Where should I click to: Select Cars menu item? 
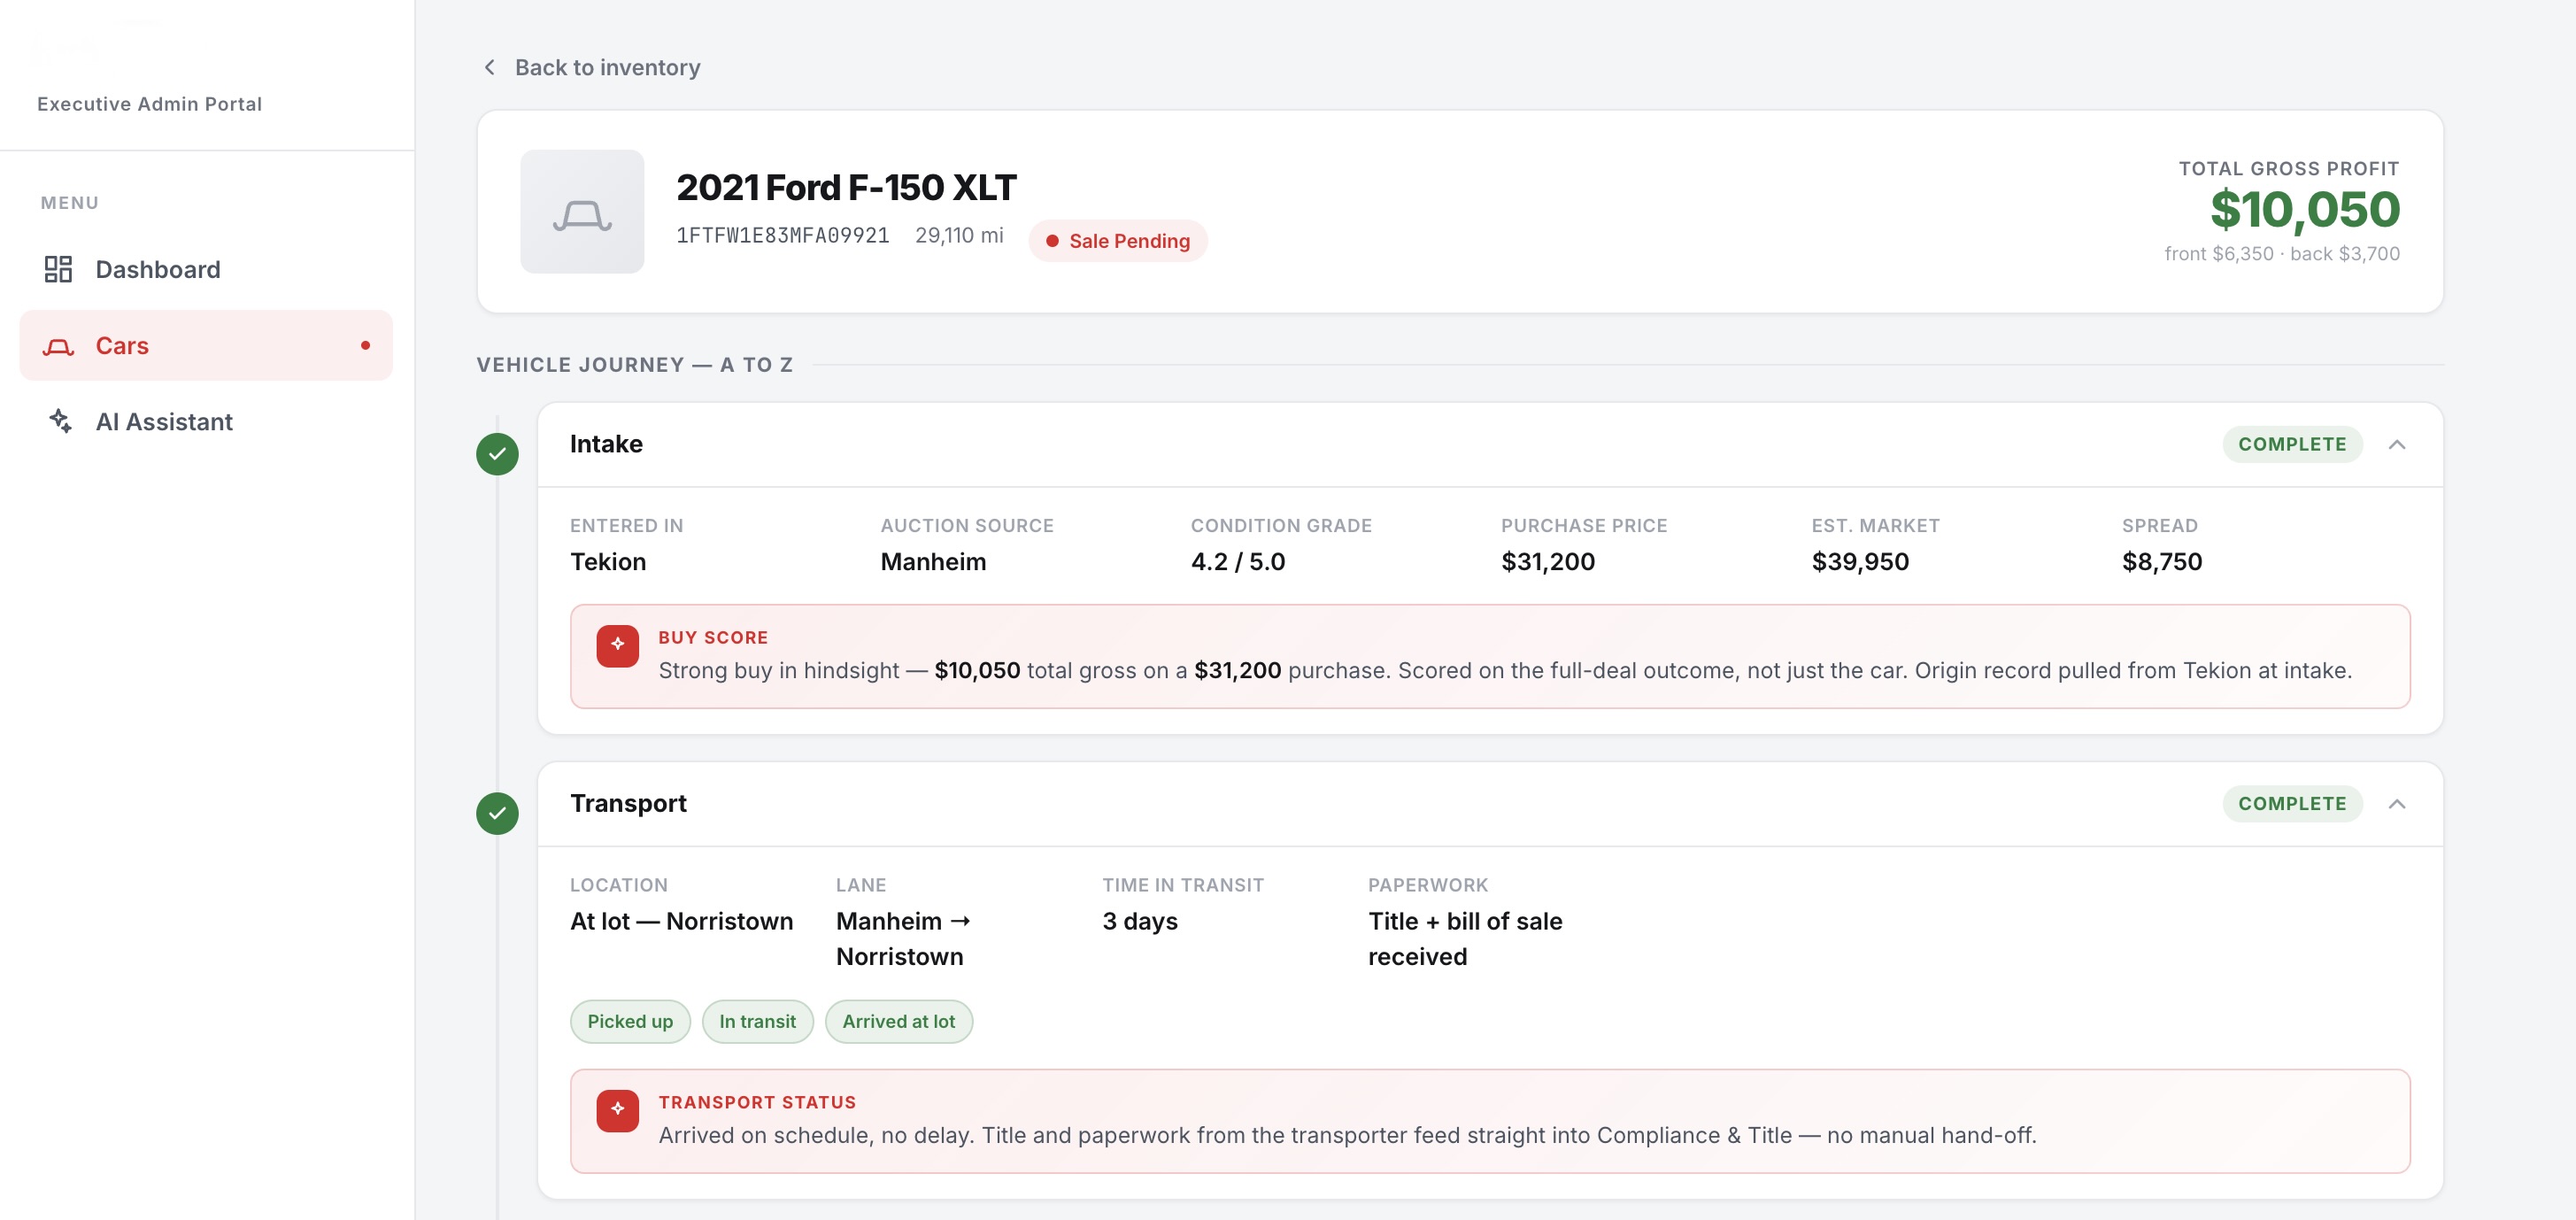[x=206, y=345]
